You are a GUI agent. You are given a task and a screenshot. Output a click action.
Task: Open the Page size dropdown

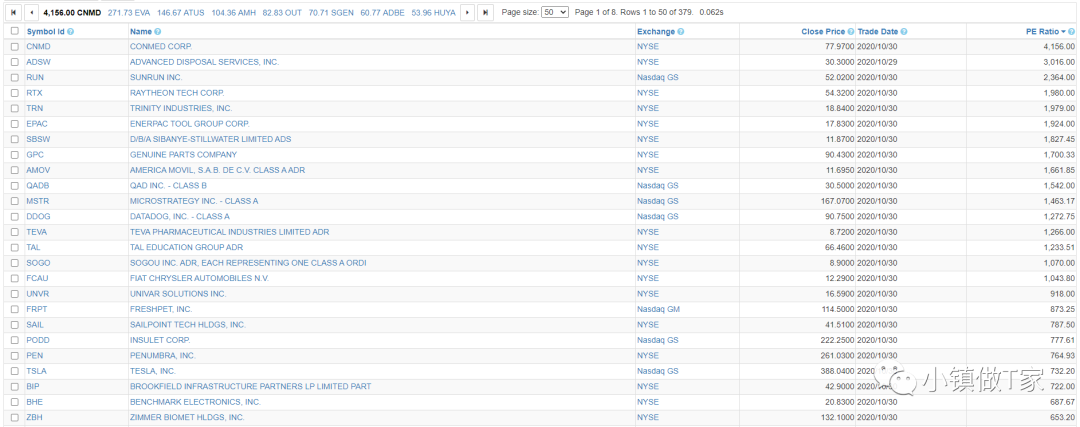point(555,12)
